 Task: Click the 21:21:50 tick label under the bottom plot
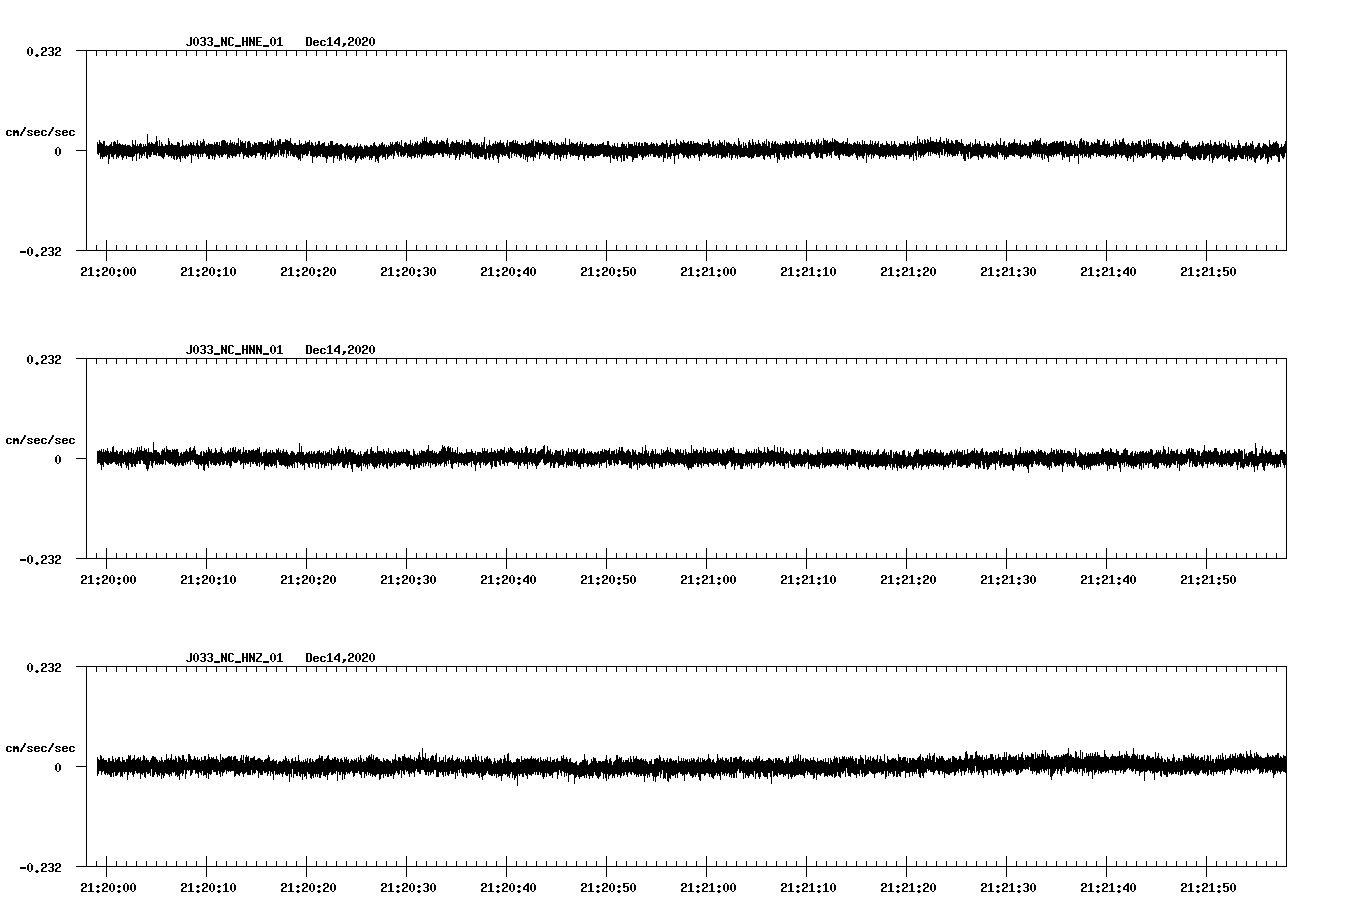1209,886
